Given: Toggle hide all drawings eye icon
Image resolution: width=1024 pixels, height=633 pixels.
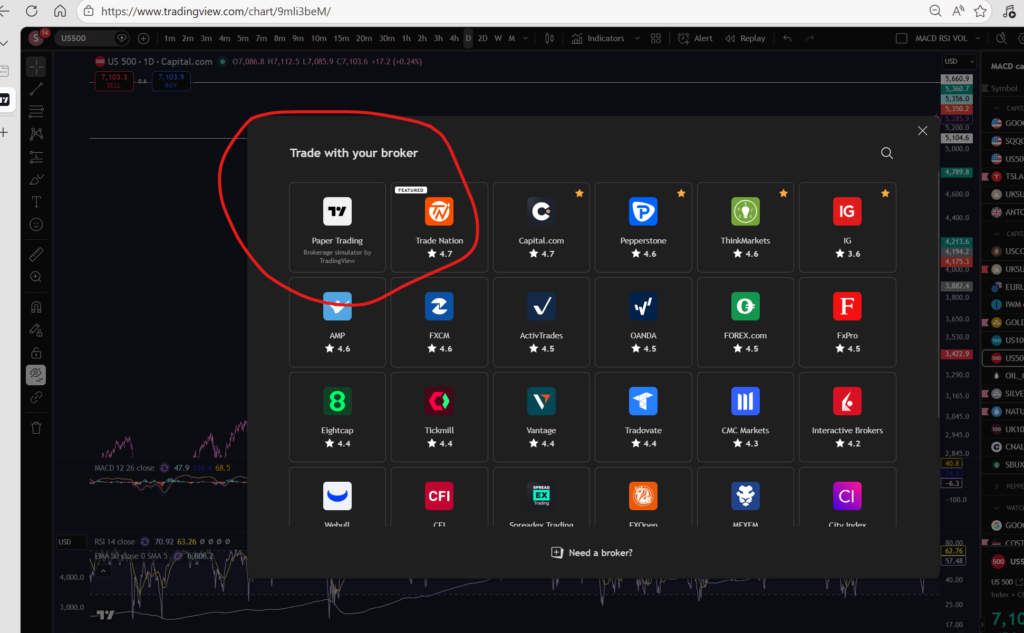Looking at the screenshot, I should tap(36, 375).
